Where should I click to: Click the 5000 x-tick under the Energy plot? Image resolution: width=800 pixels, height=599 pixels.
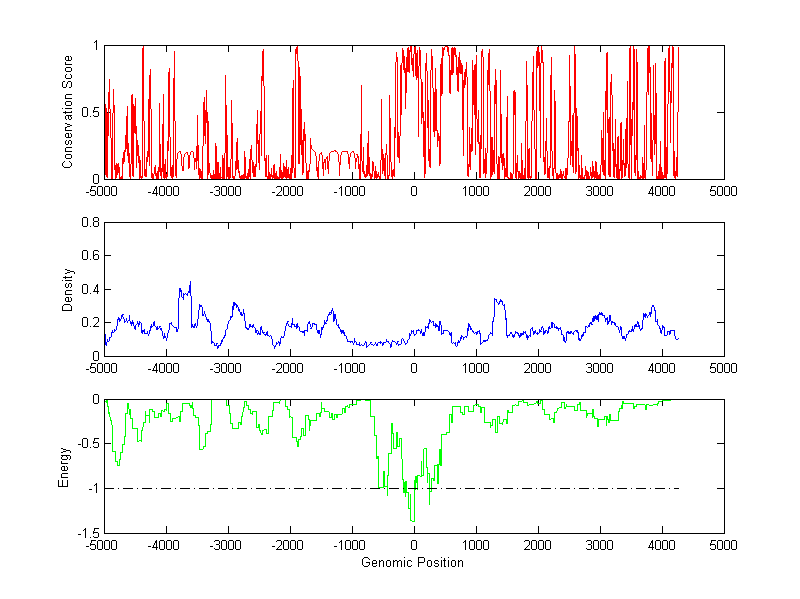(x=723, y=547)
